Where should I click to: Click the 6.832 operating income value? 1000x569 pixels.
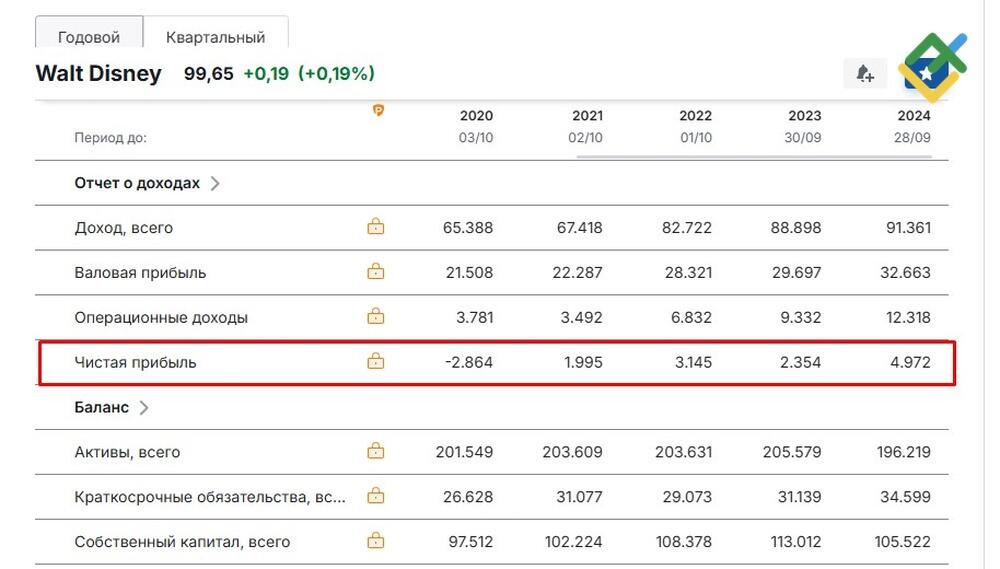click(x=691, y=317)
